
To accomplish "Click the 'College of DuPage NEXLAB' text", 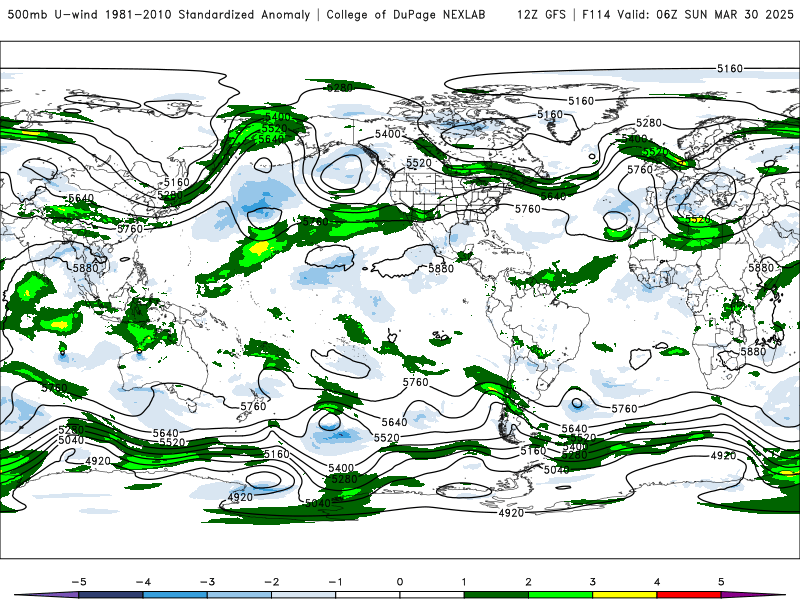I will point(406,14).
